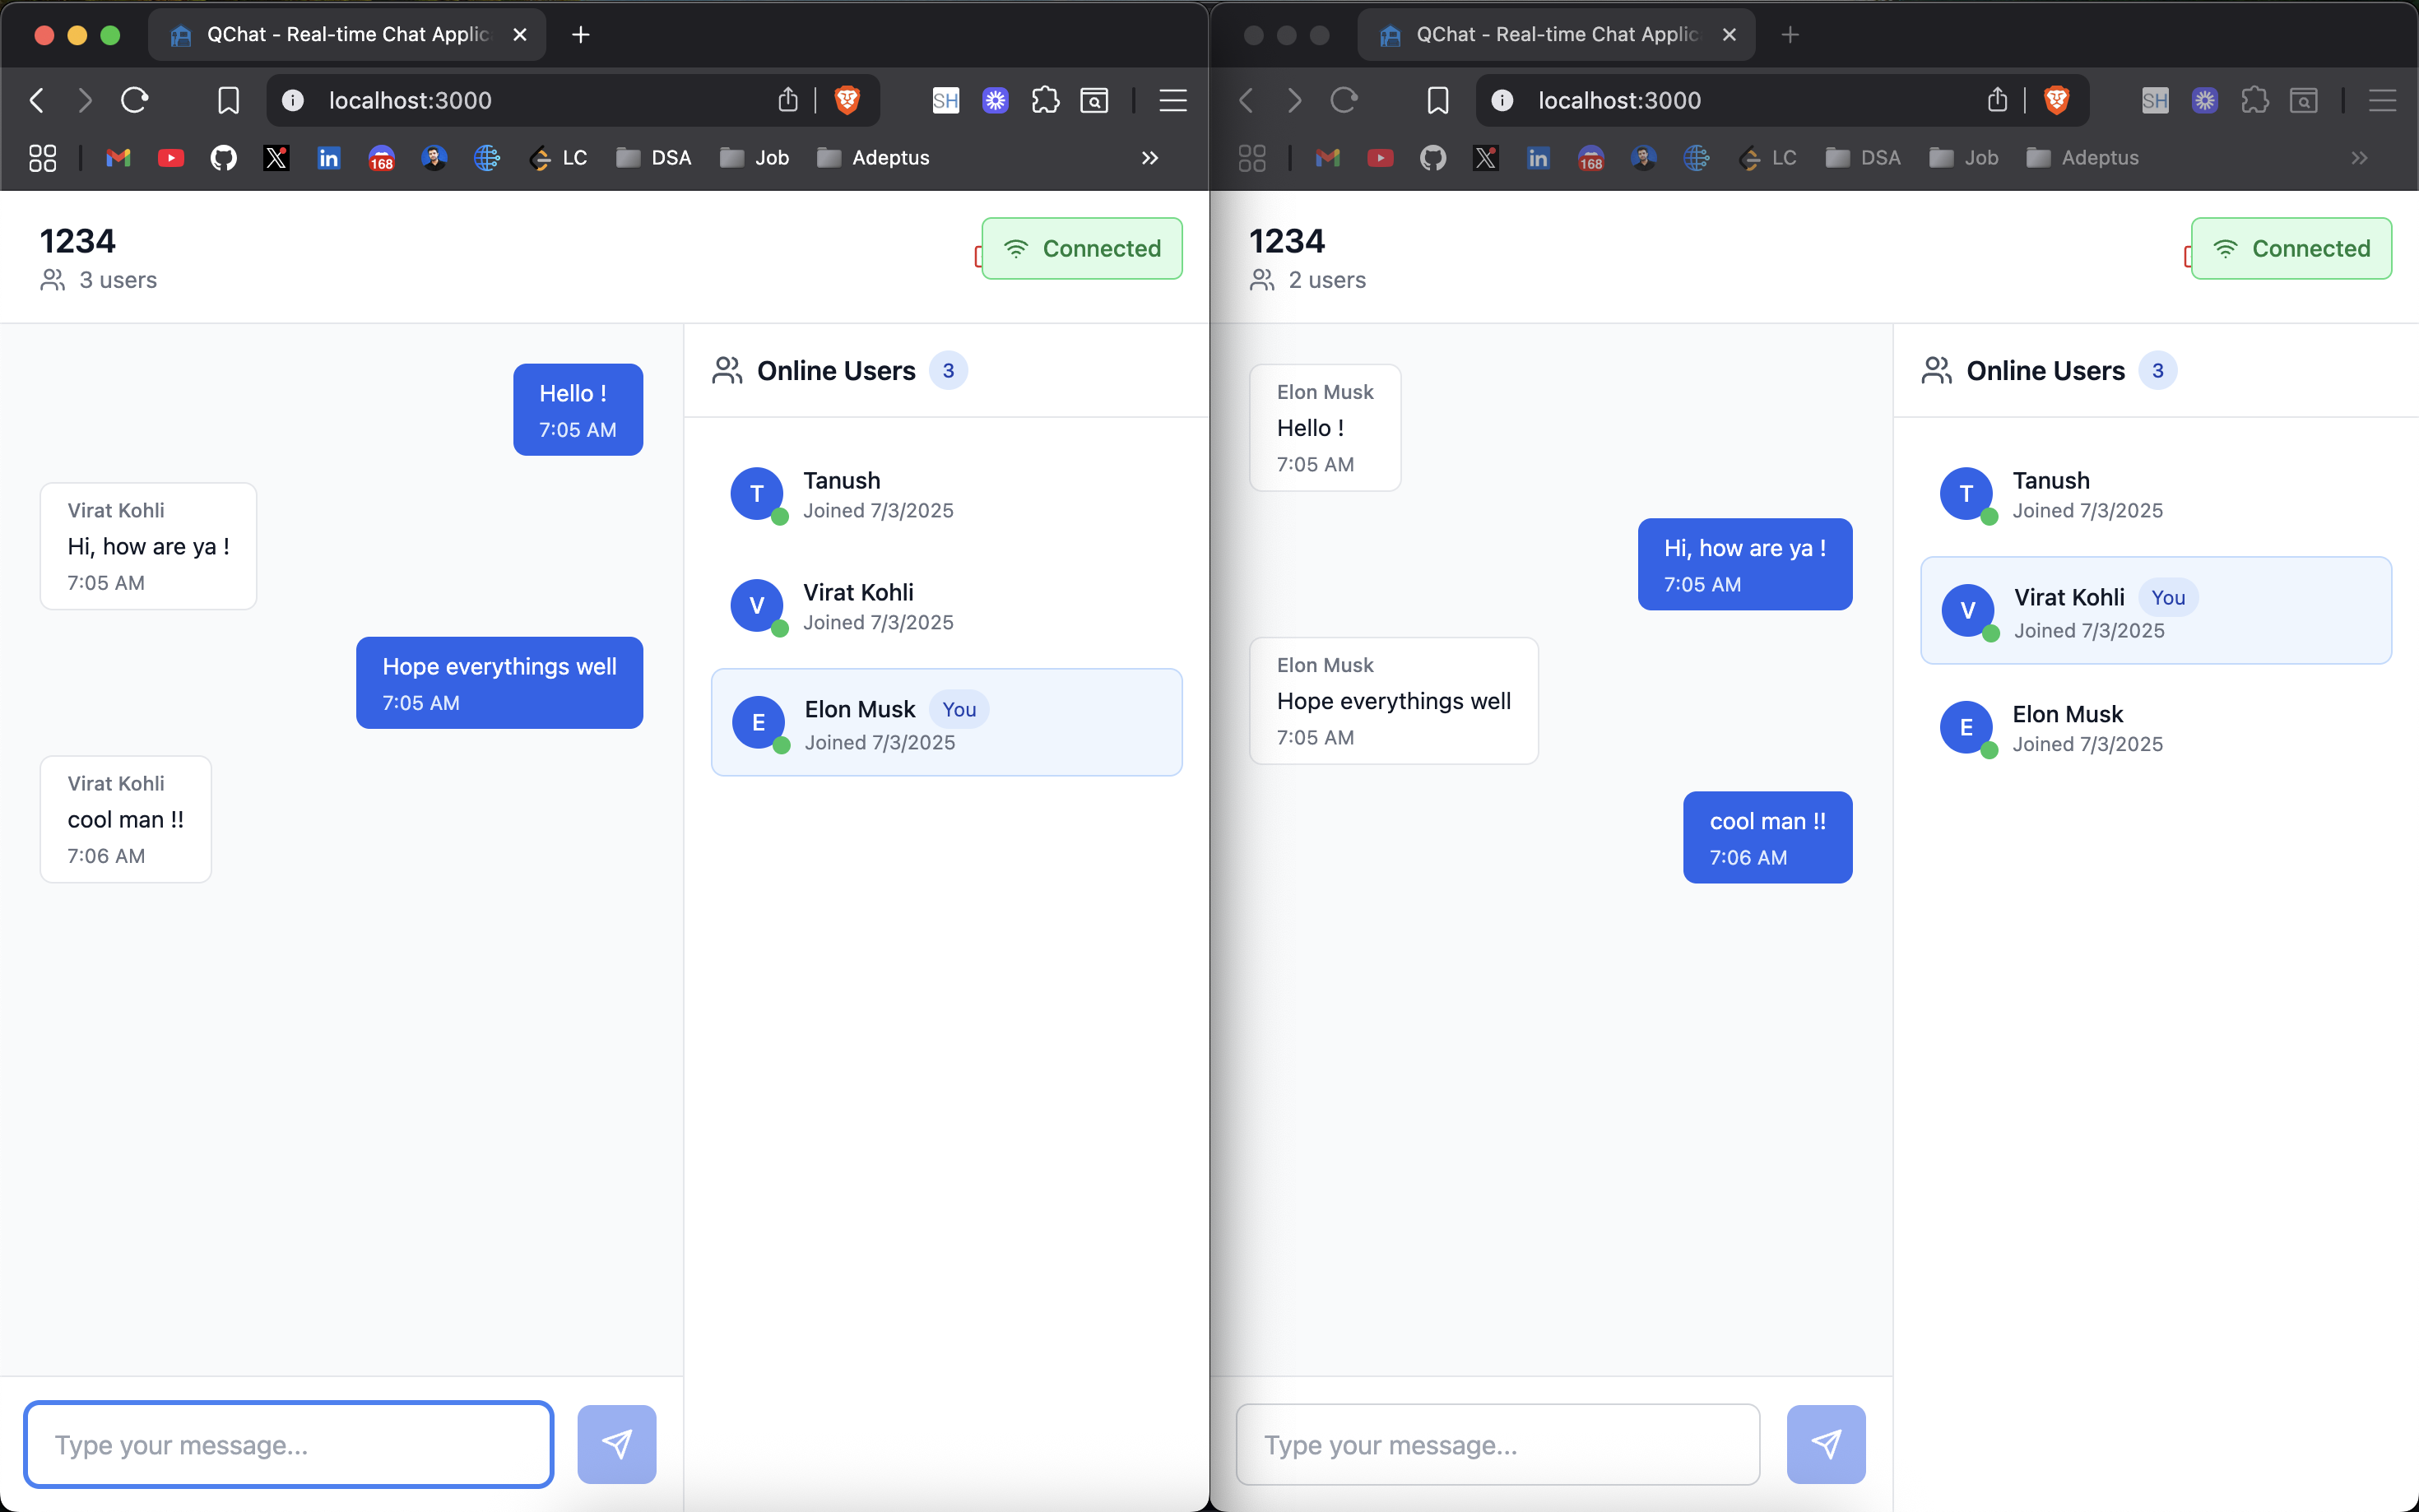The image size is (2419, 1512).
Task: Open the sidebar search panel in left browser
Action: [1094, 100]
